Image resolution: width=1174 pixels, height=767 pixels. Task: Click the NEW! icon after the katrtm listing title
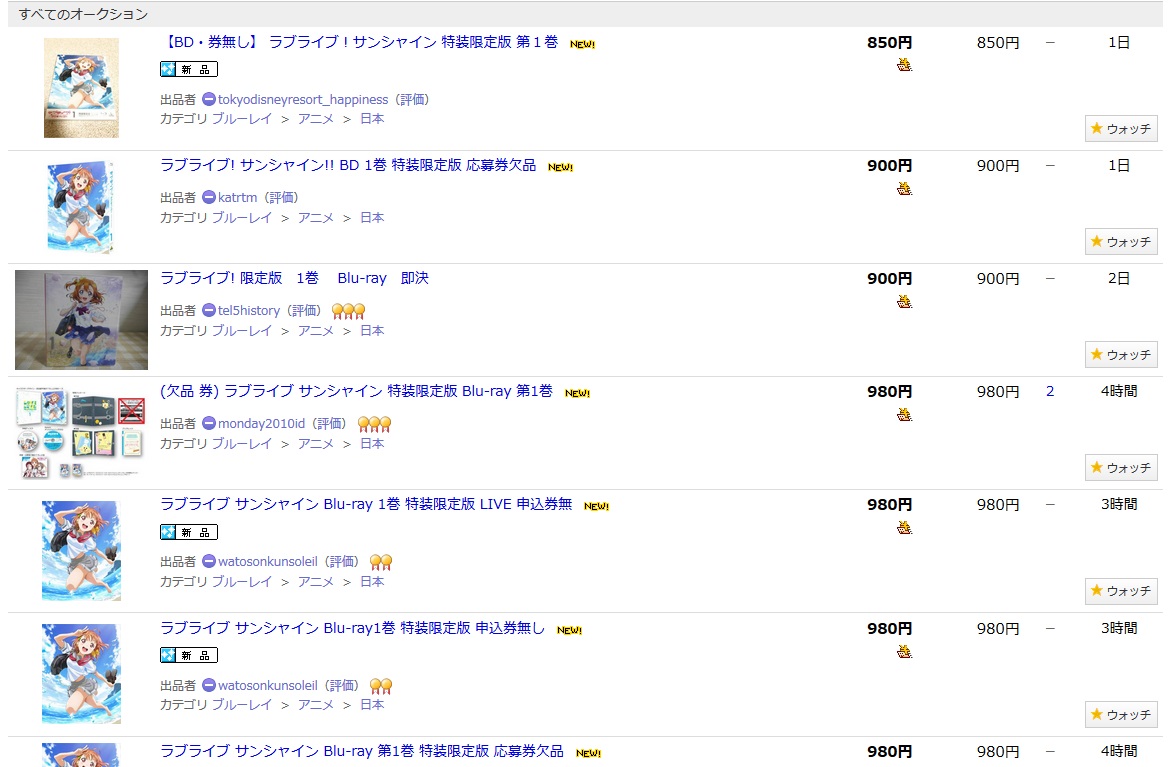coord(560,167)
